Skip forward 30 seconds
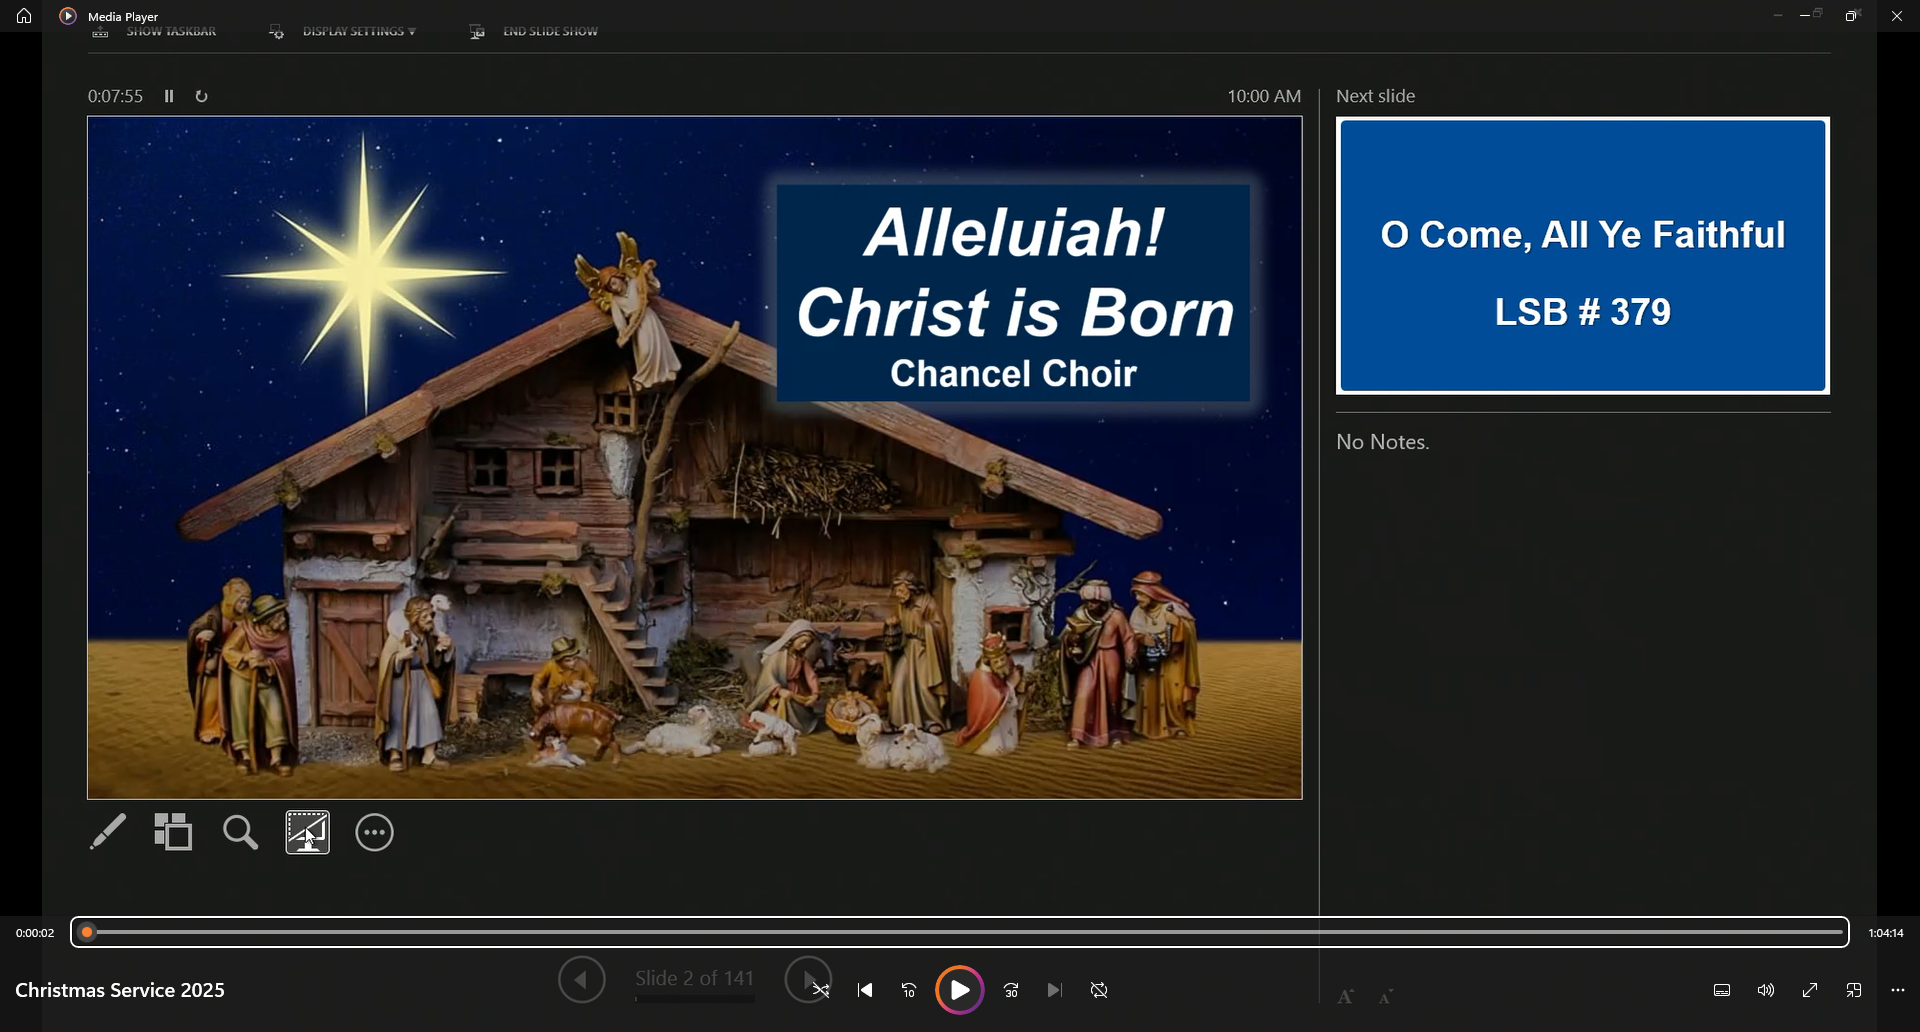This screenshot has width=1920, height=1032. (x=1011, y=990)
